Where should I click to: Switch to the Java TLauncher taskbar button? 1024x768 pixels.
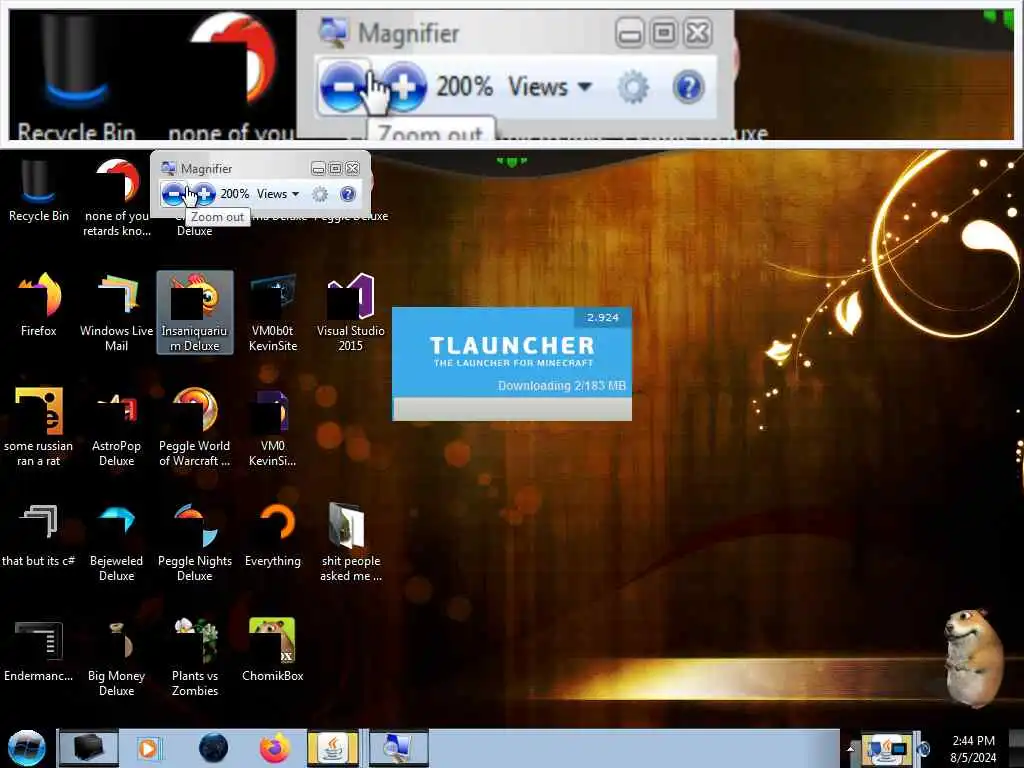click(x=333, y=748)
